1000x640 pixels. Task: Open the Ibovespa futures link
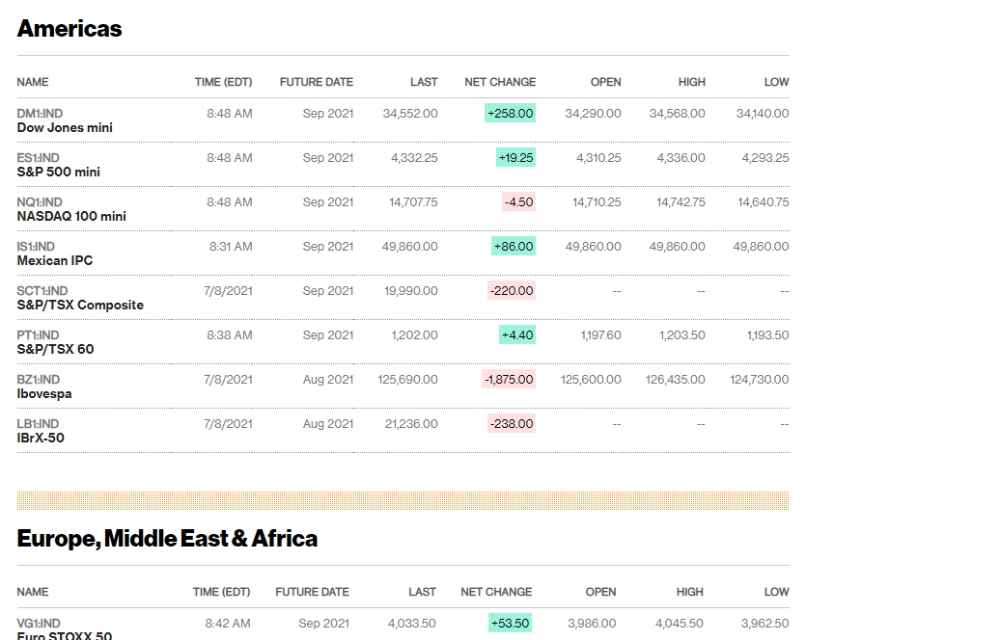(44, 394)
